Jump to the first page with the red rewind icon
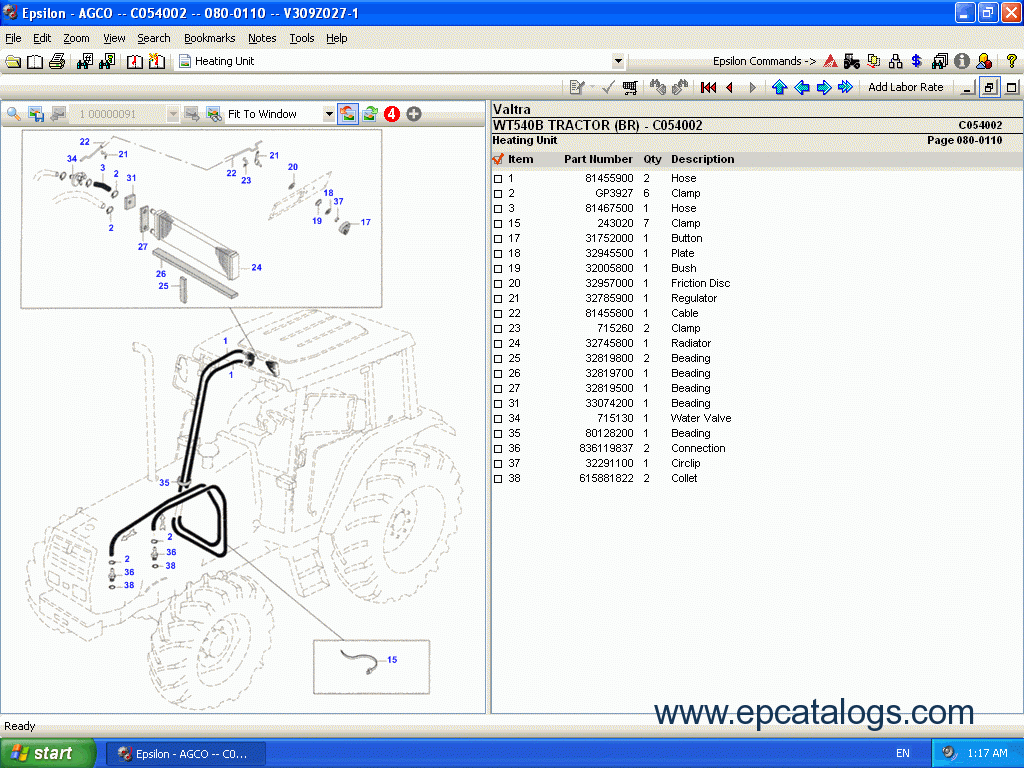This screenshot has width=1024, height=768. point(708,88)
